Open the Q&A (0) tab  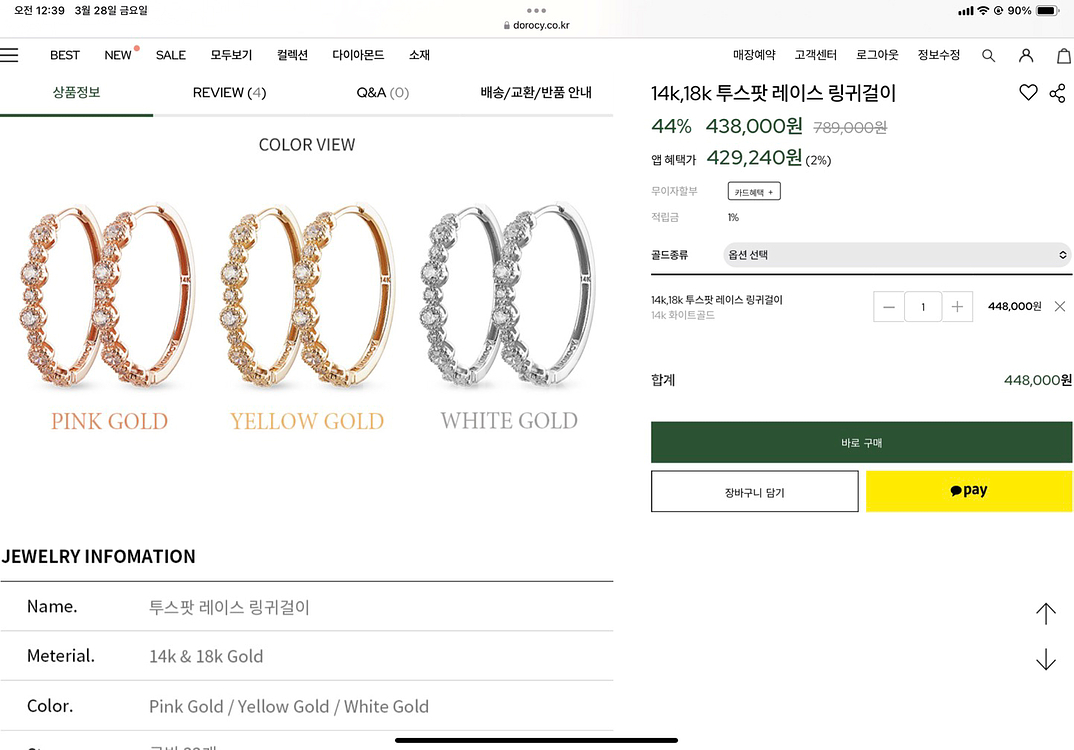(382, 92)
